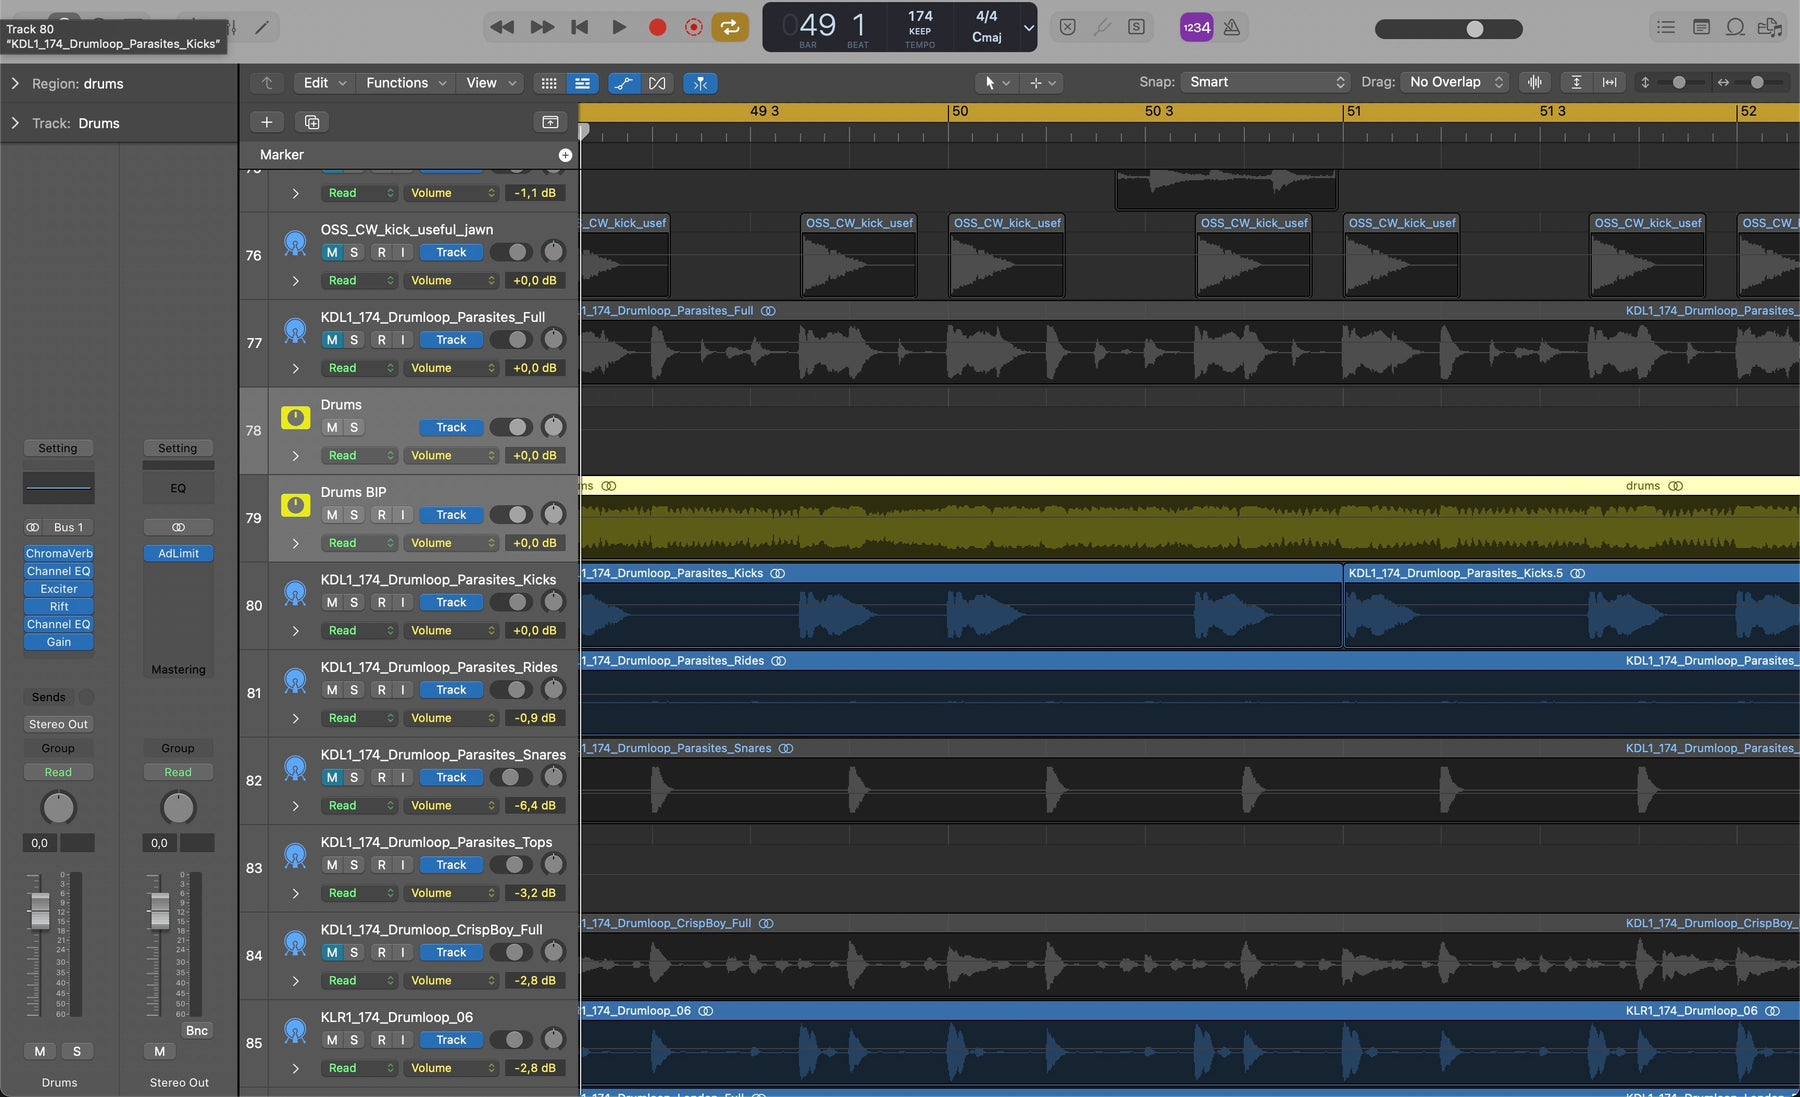Open the Note Pads panel

(1701, 27)
